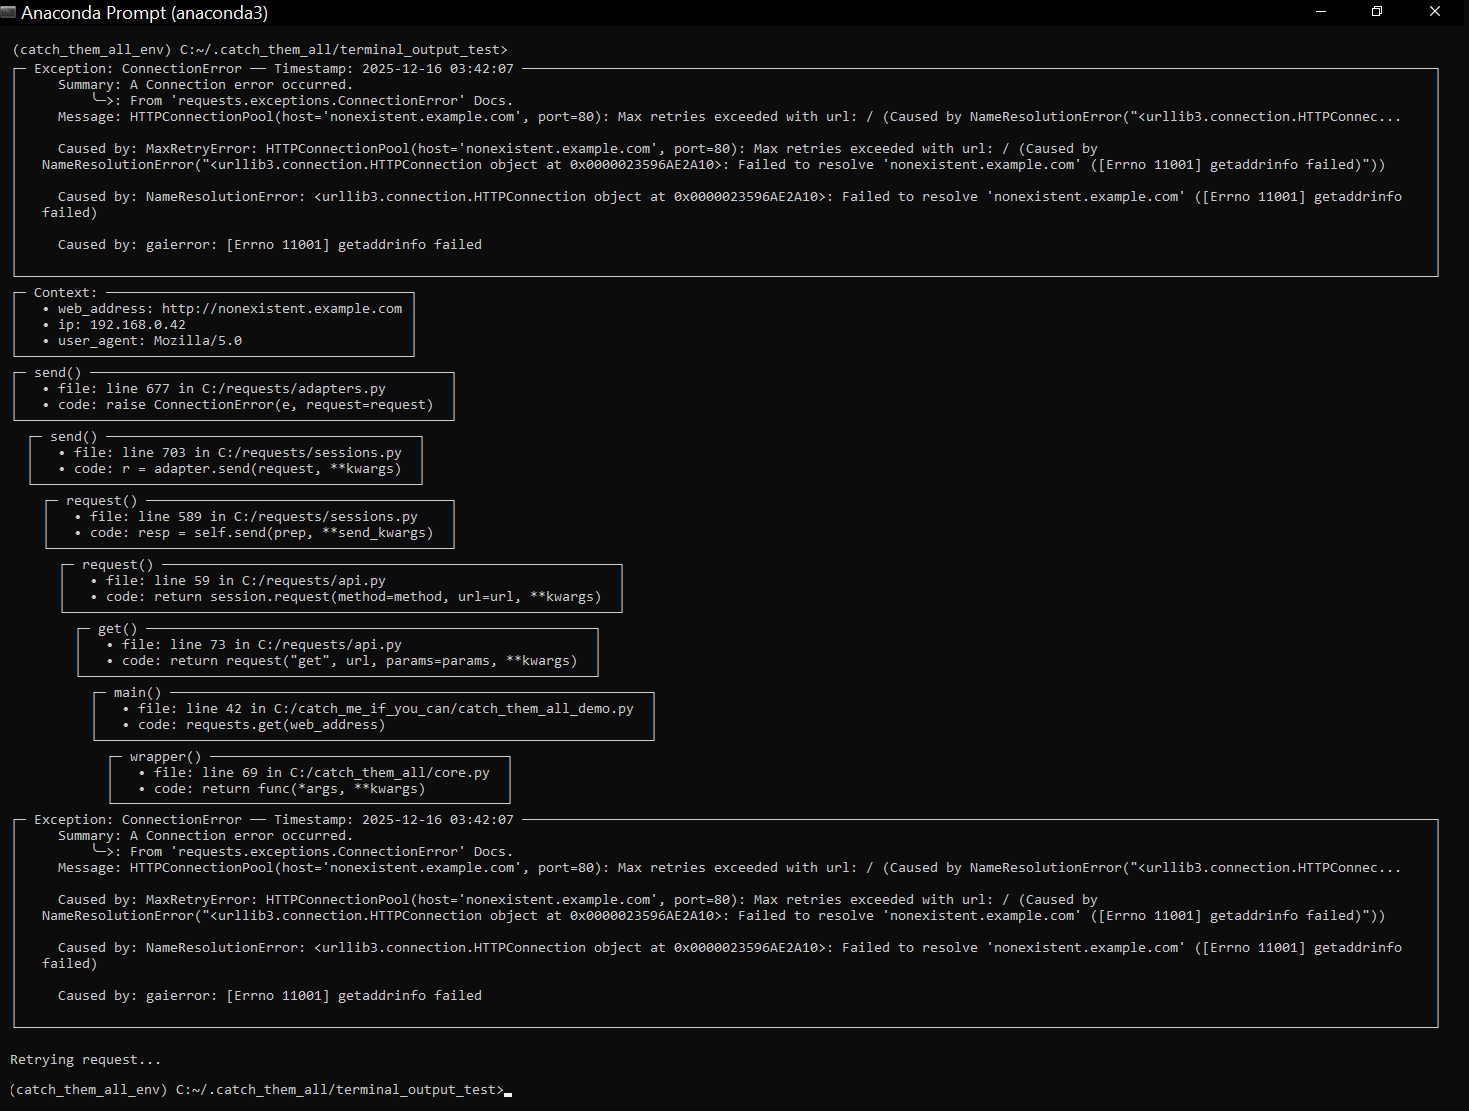Select 'file: line 703 in C:/requests/sessions.py'

click(231, 453)
